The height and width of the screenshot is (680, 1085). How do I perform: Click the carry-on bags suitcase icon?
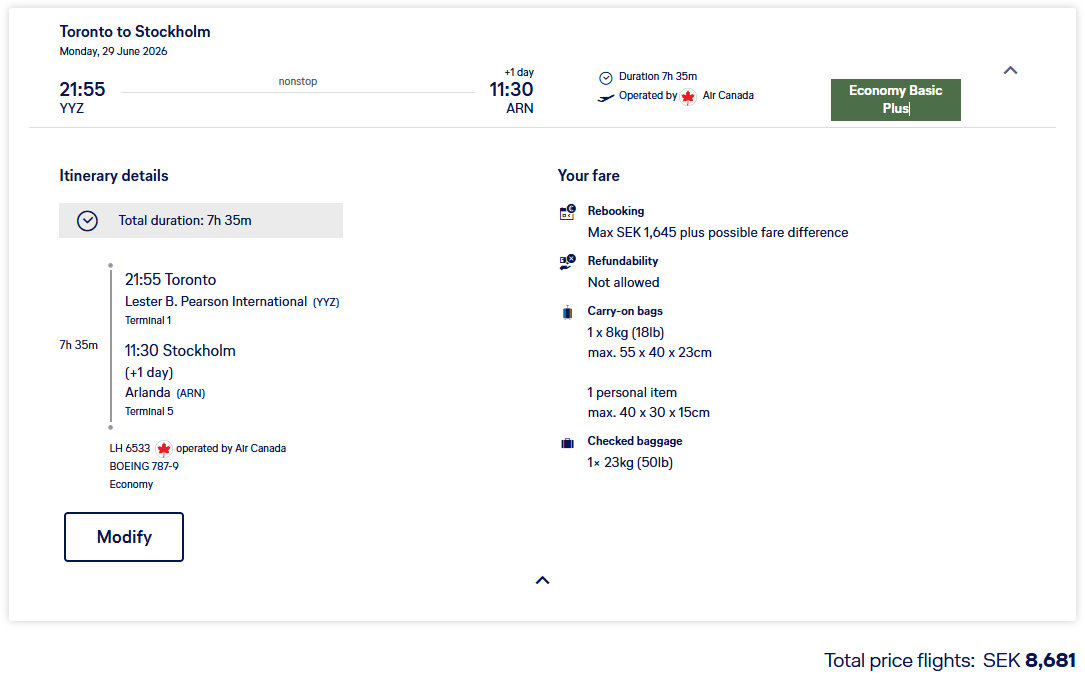pyautogui.click(x=567, y=312)
